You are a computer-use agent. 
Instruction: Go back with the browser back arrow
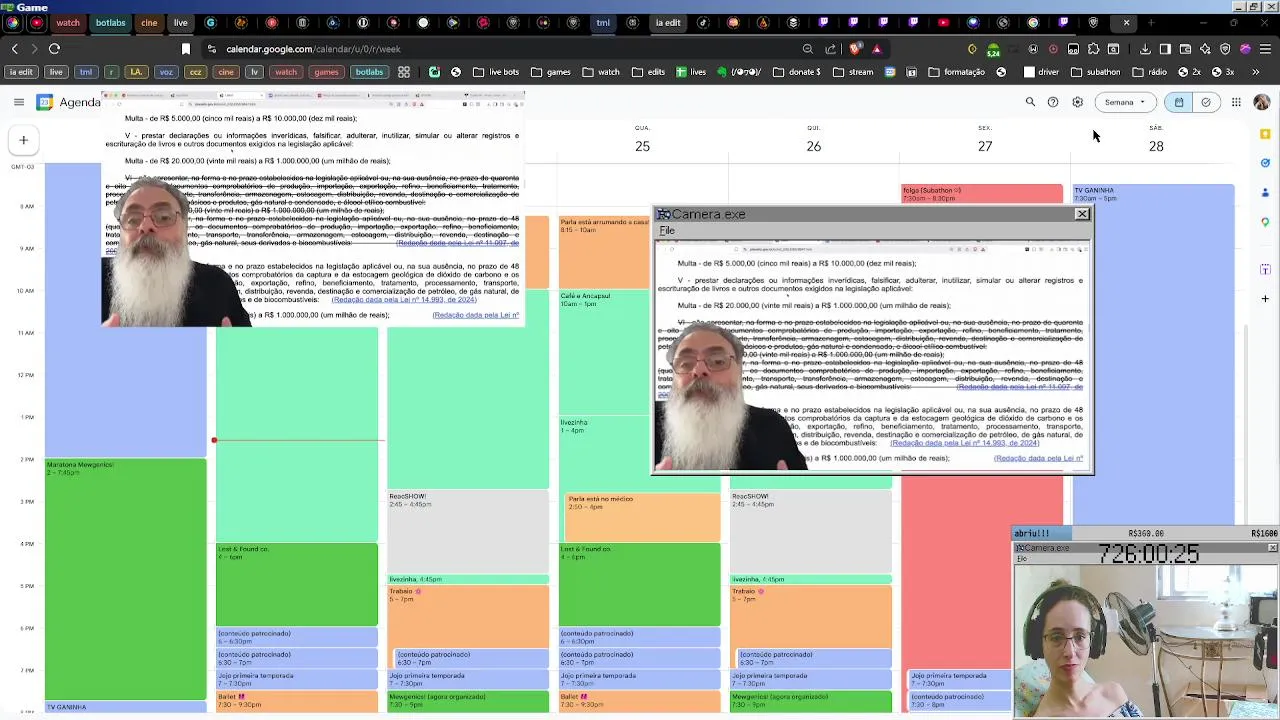click(x=14, y=49)
